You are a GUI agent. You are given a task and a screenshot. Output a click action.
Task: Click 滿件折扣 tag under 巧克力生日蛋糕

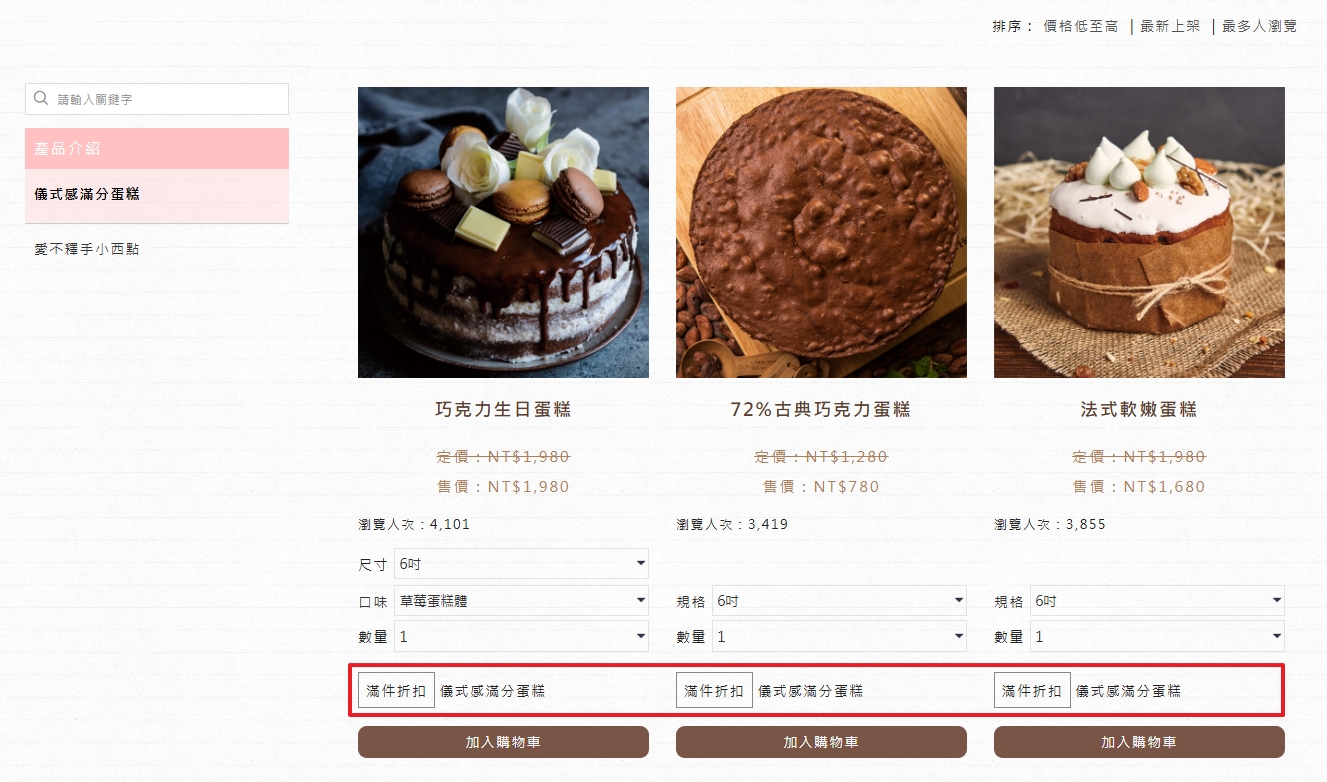click(397, 691)
